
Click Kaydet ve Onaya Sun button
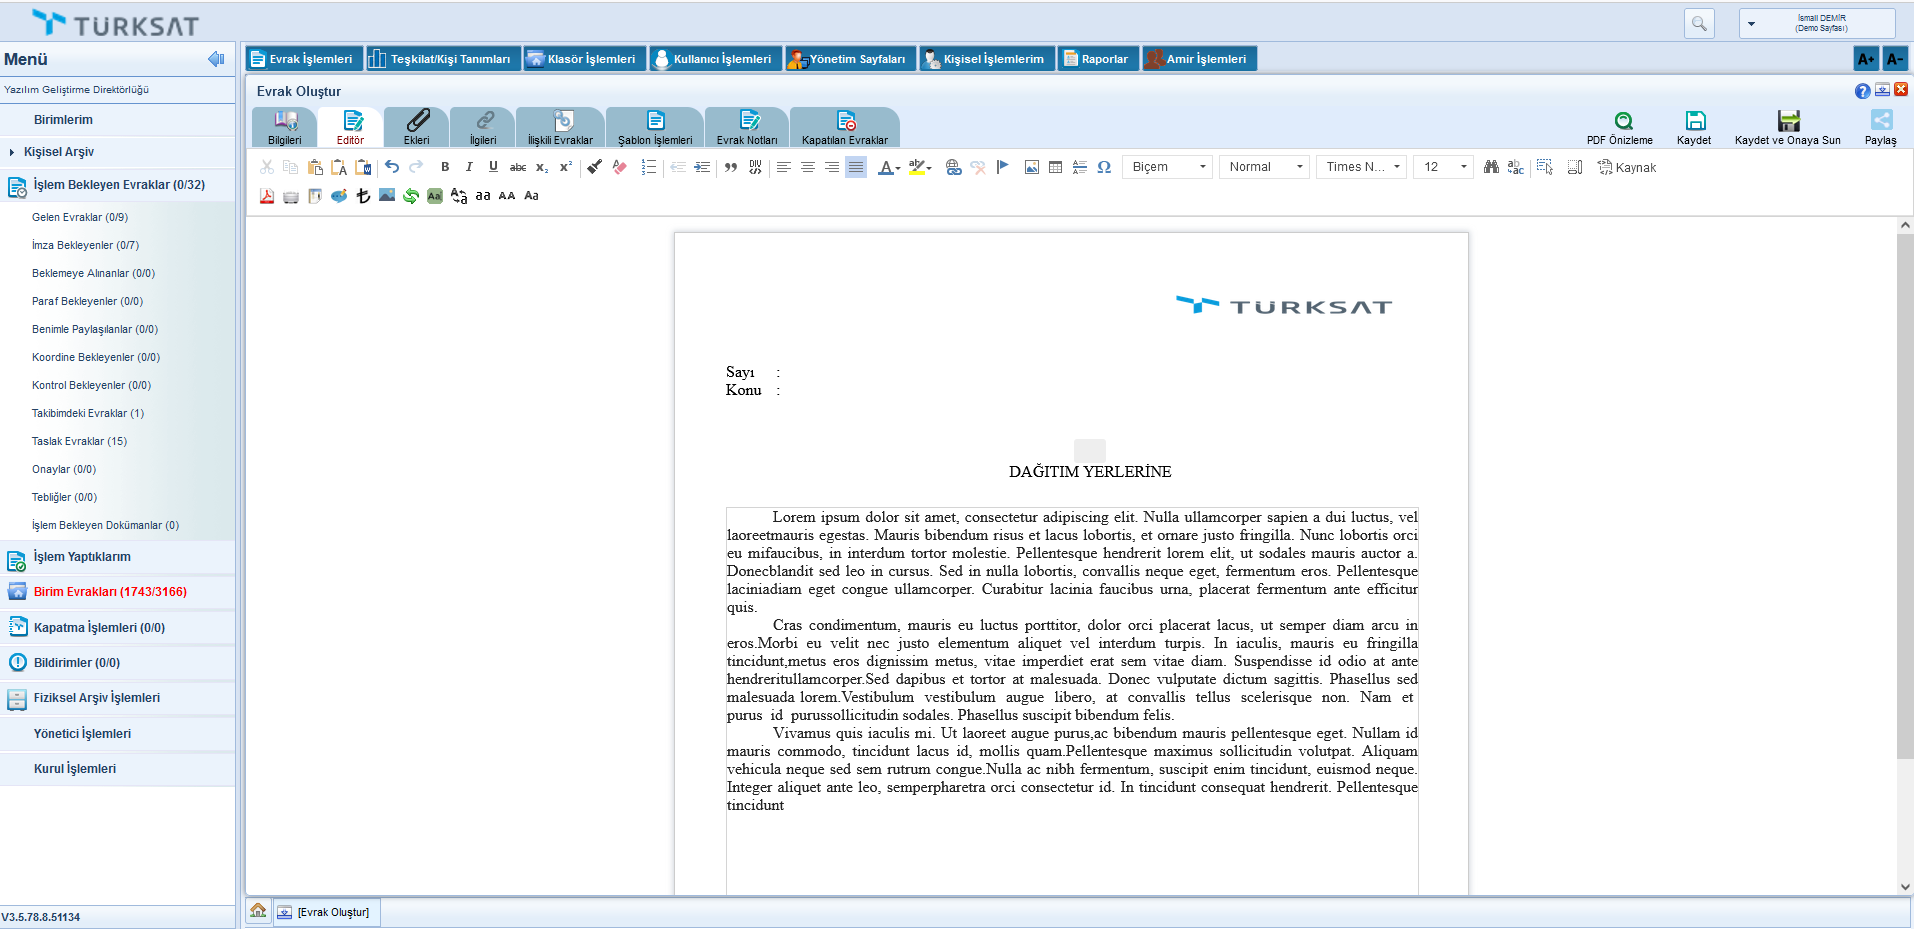click(1787, 128)
